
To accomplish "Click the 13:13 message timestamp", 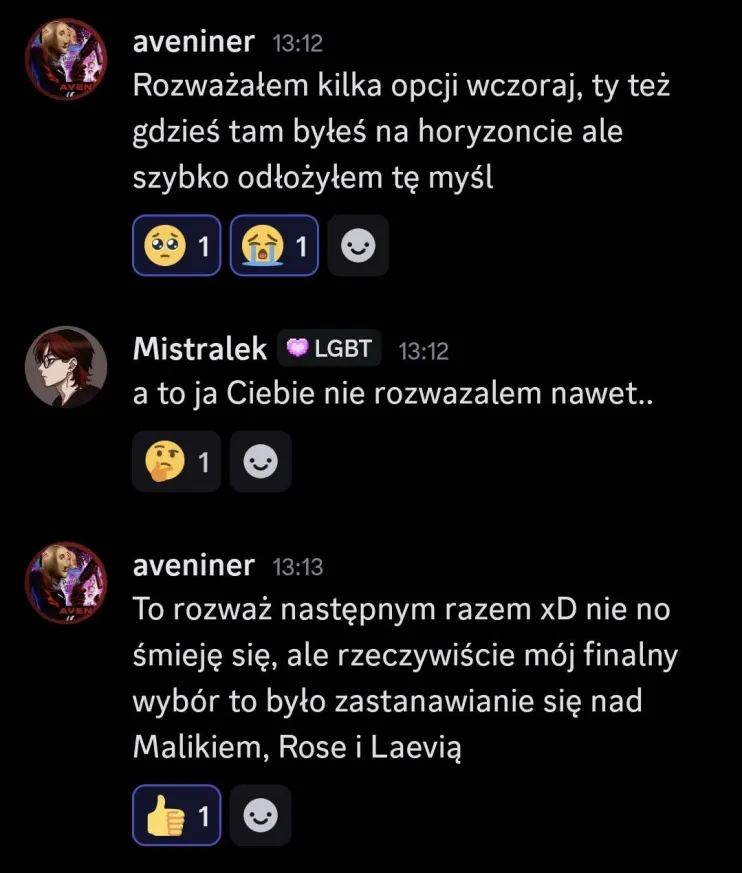I will pyautogui.click(x=297, y=566).
